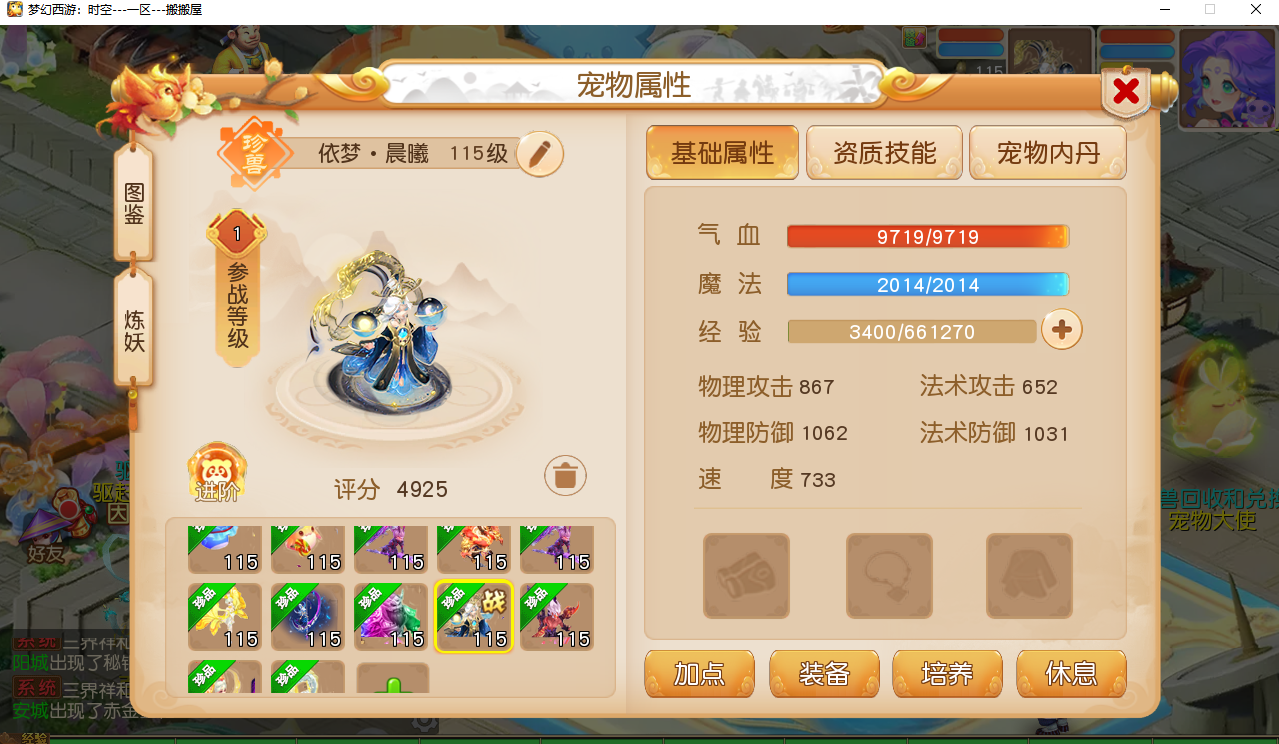Screen dimensions: 1279x744
Task: Click the 休息 button
Action: 1071,674
